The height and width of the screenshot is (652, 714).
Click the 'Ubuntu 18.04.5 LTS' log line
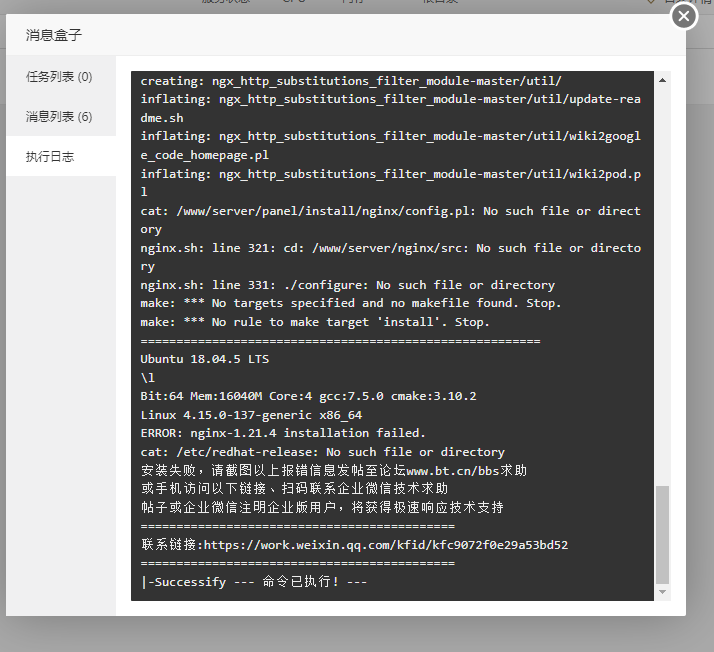(204, 359)
